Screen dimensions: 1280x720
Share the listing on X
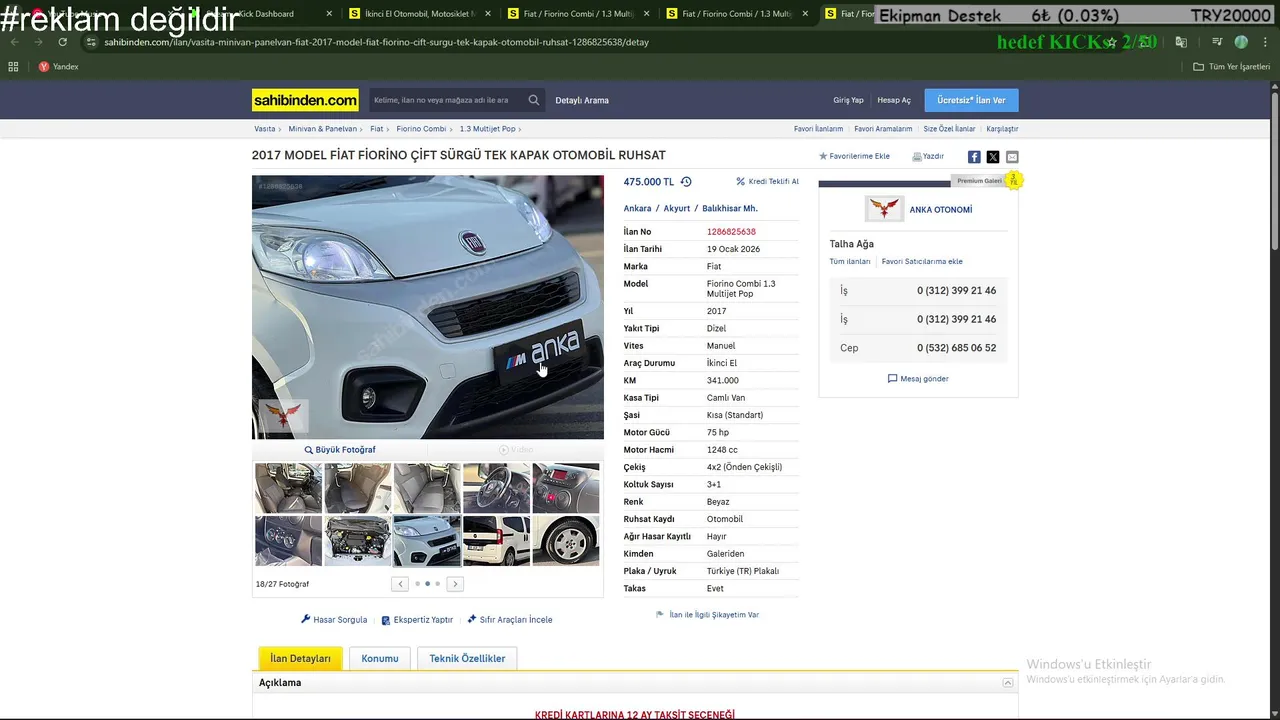coord(993,157)
